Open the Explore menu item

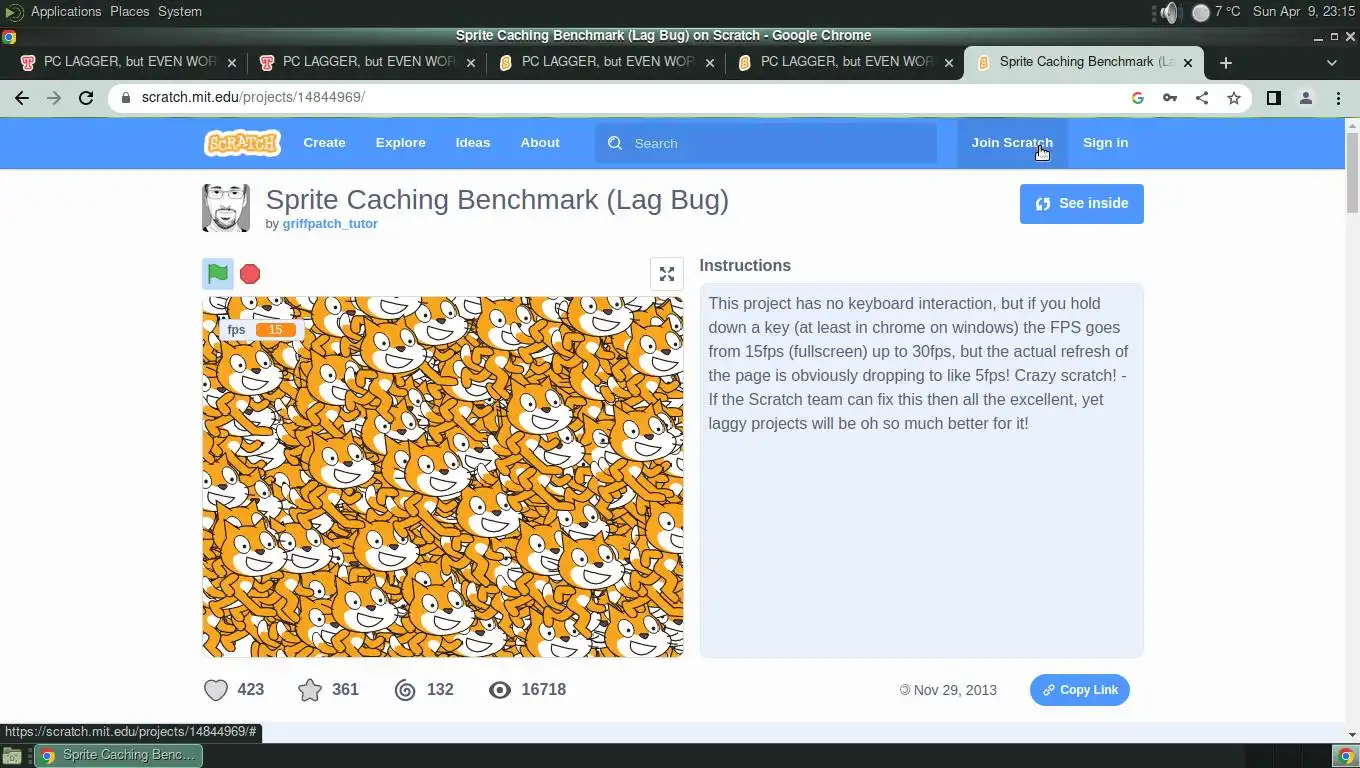point(400,143)
